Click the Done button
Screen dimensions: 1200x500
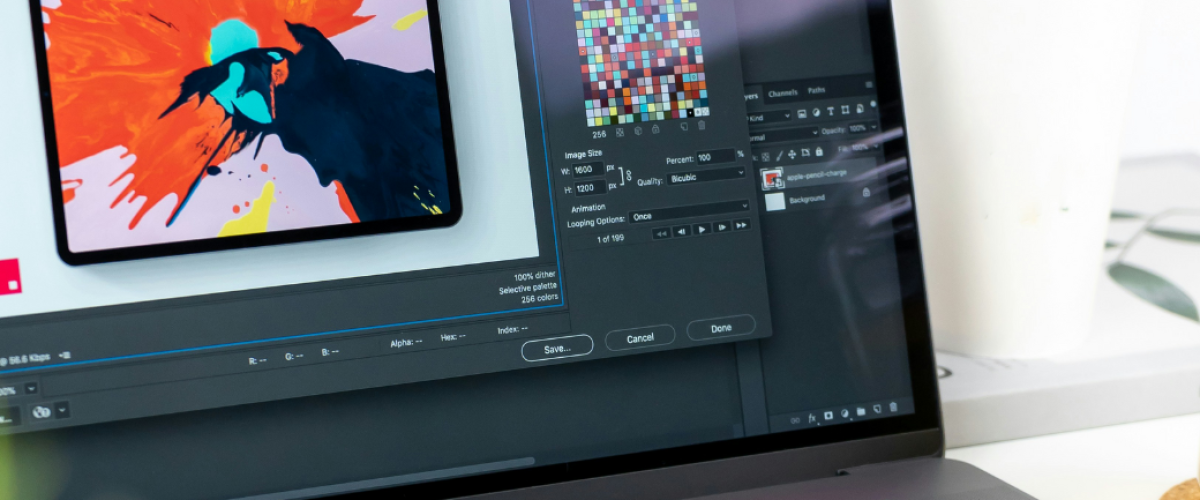click(x=721, y=328)
